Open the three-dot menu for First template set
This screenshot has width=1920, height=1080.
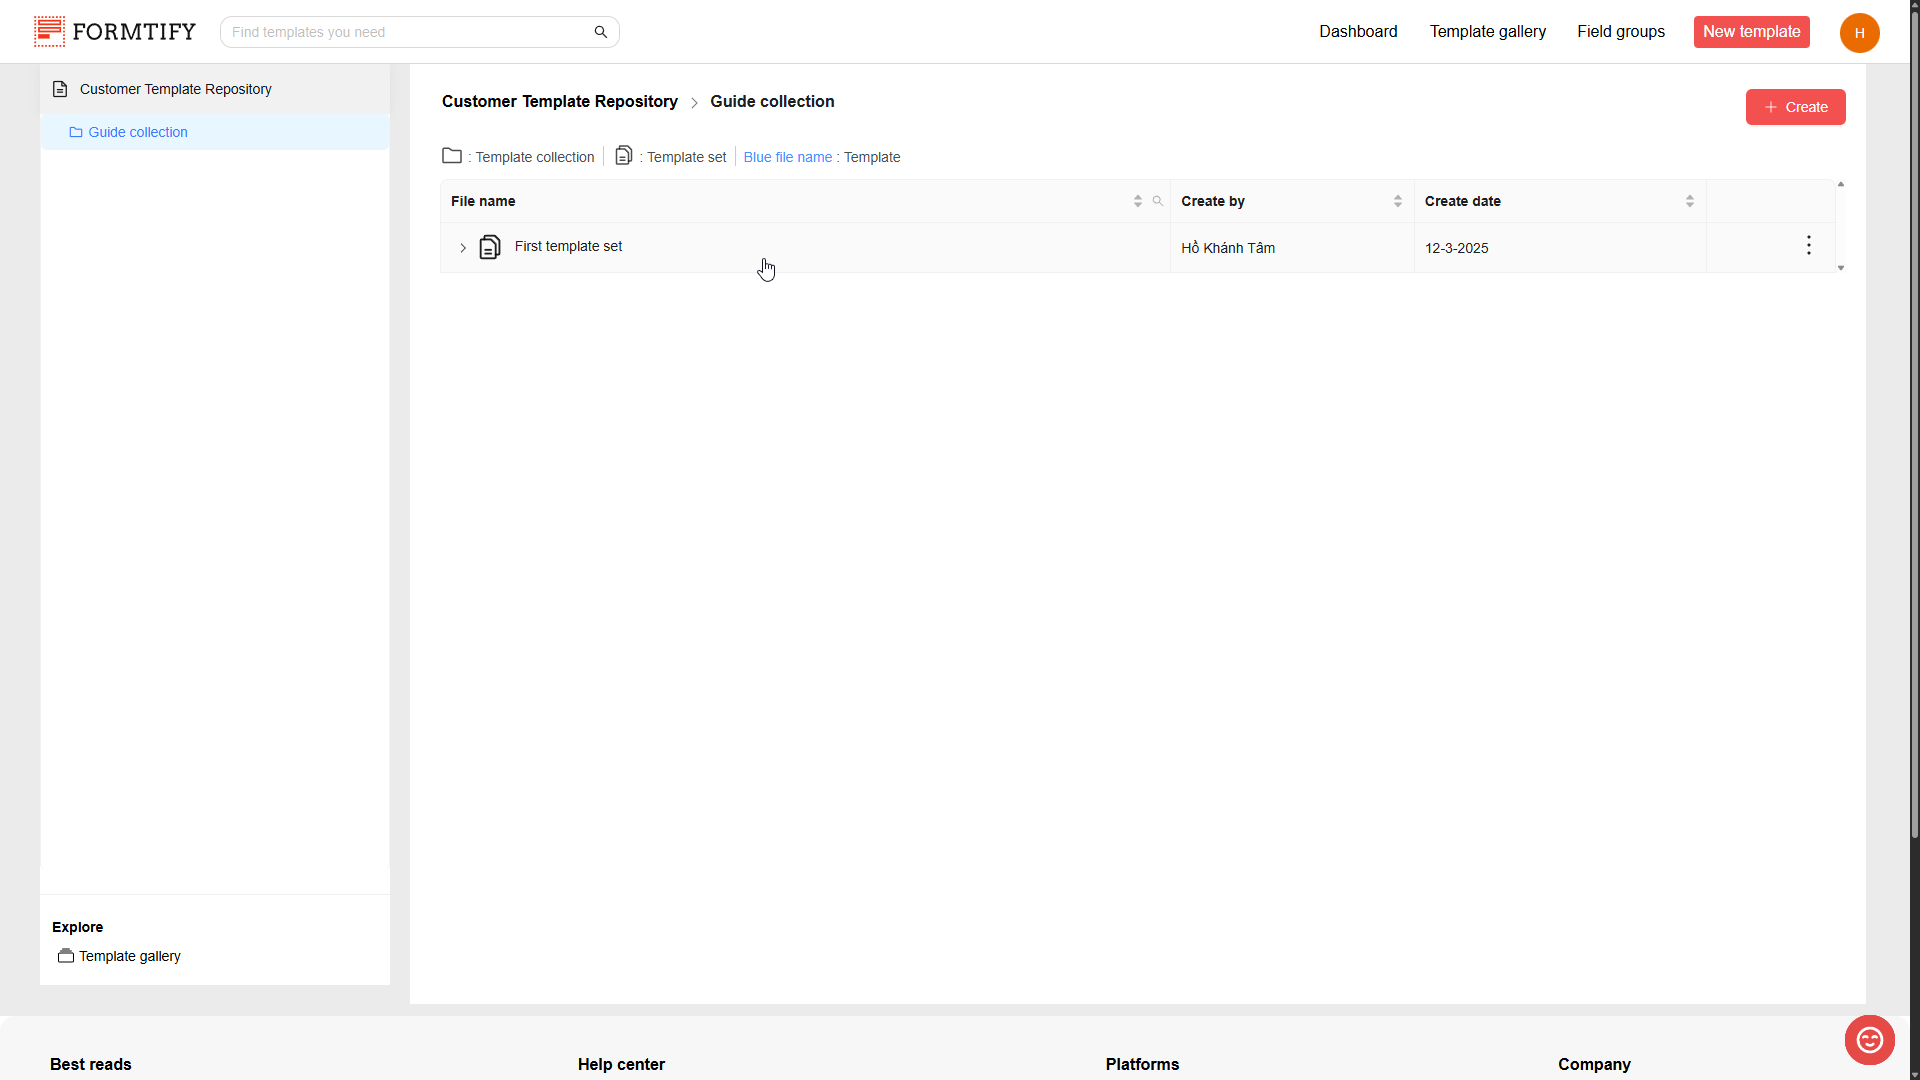[1808, 246]
